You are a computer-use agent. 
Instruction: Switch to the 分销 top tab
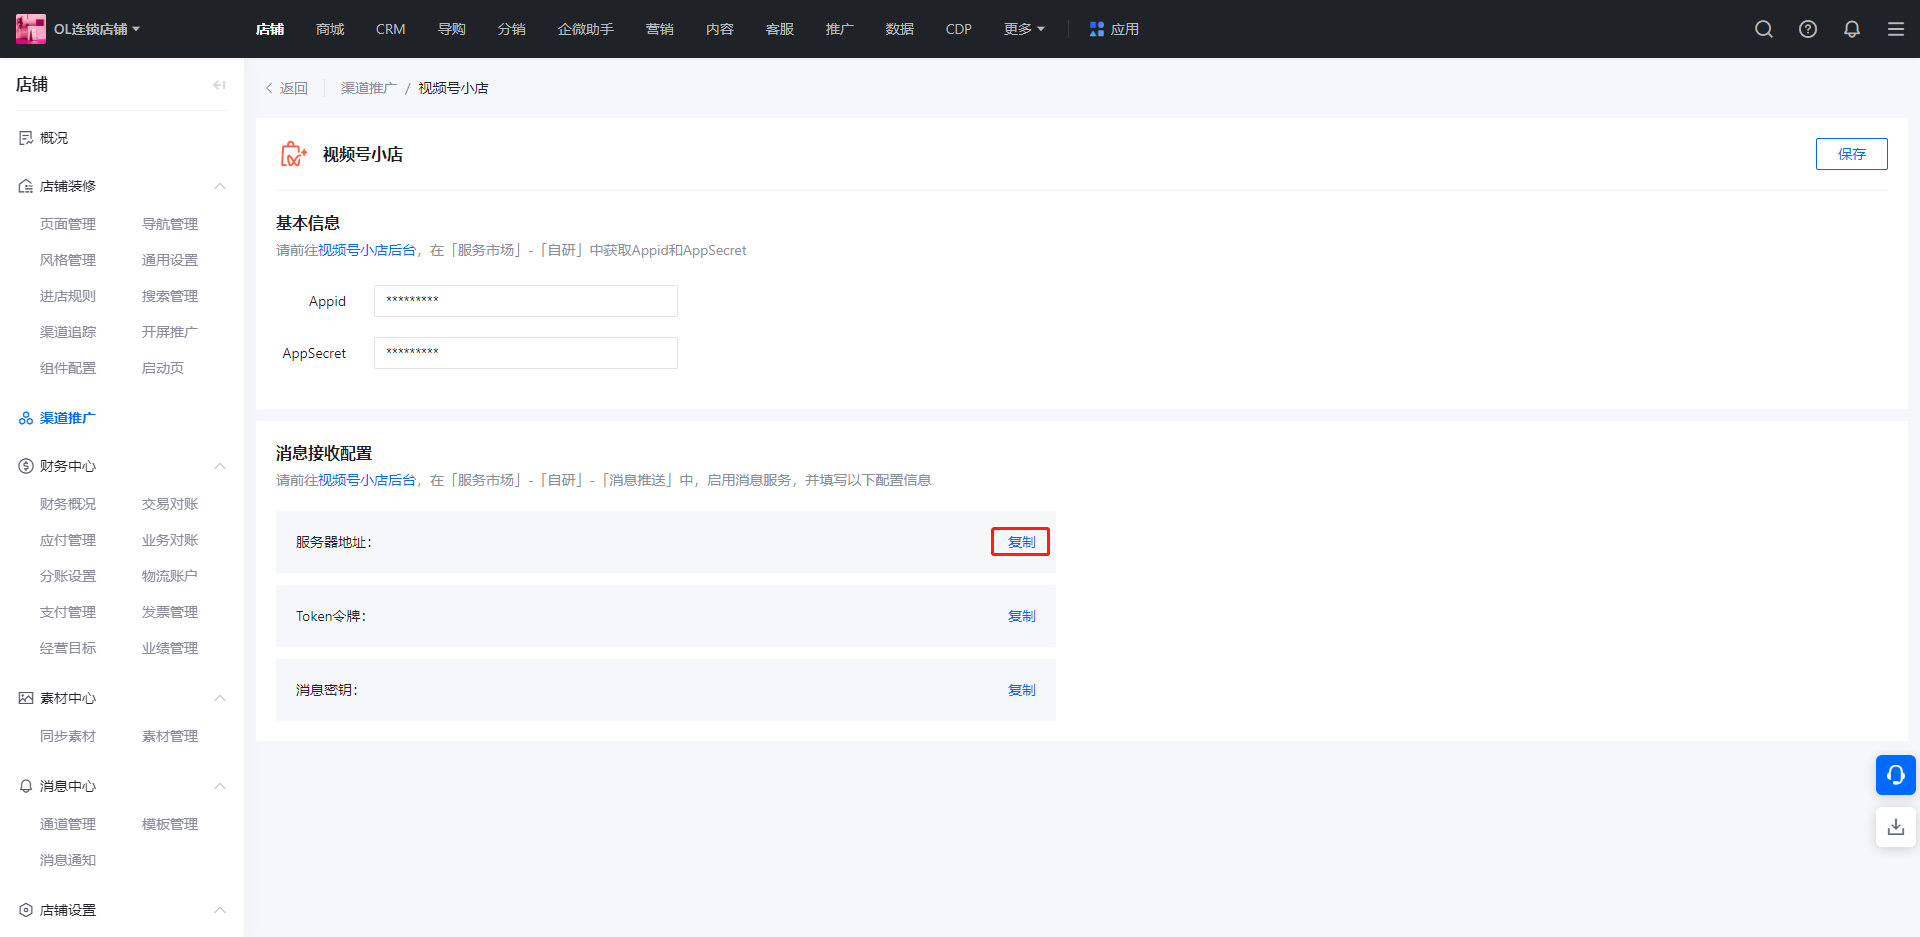pyautogui.click(x=512, y=29)
